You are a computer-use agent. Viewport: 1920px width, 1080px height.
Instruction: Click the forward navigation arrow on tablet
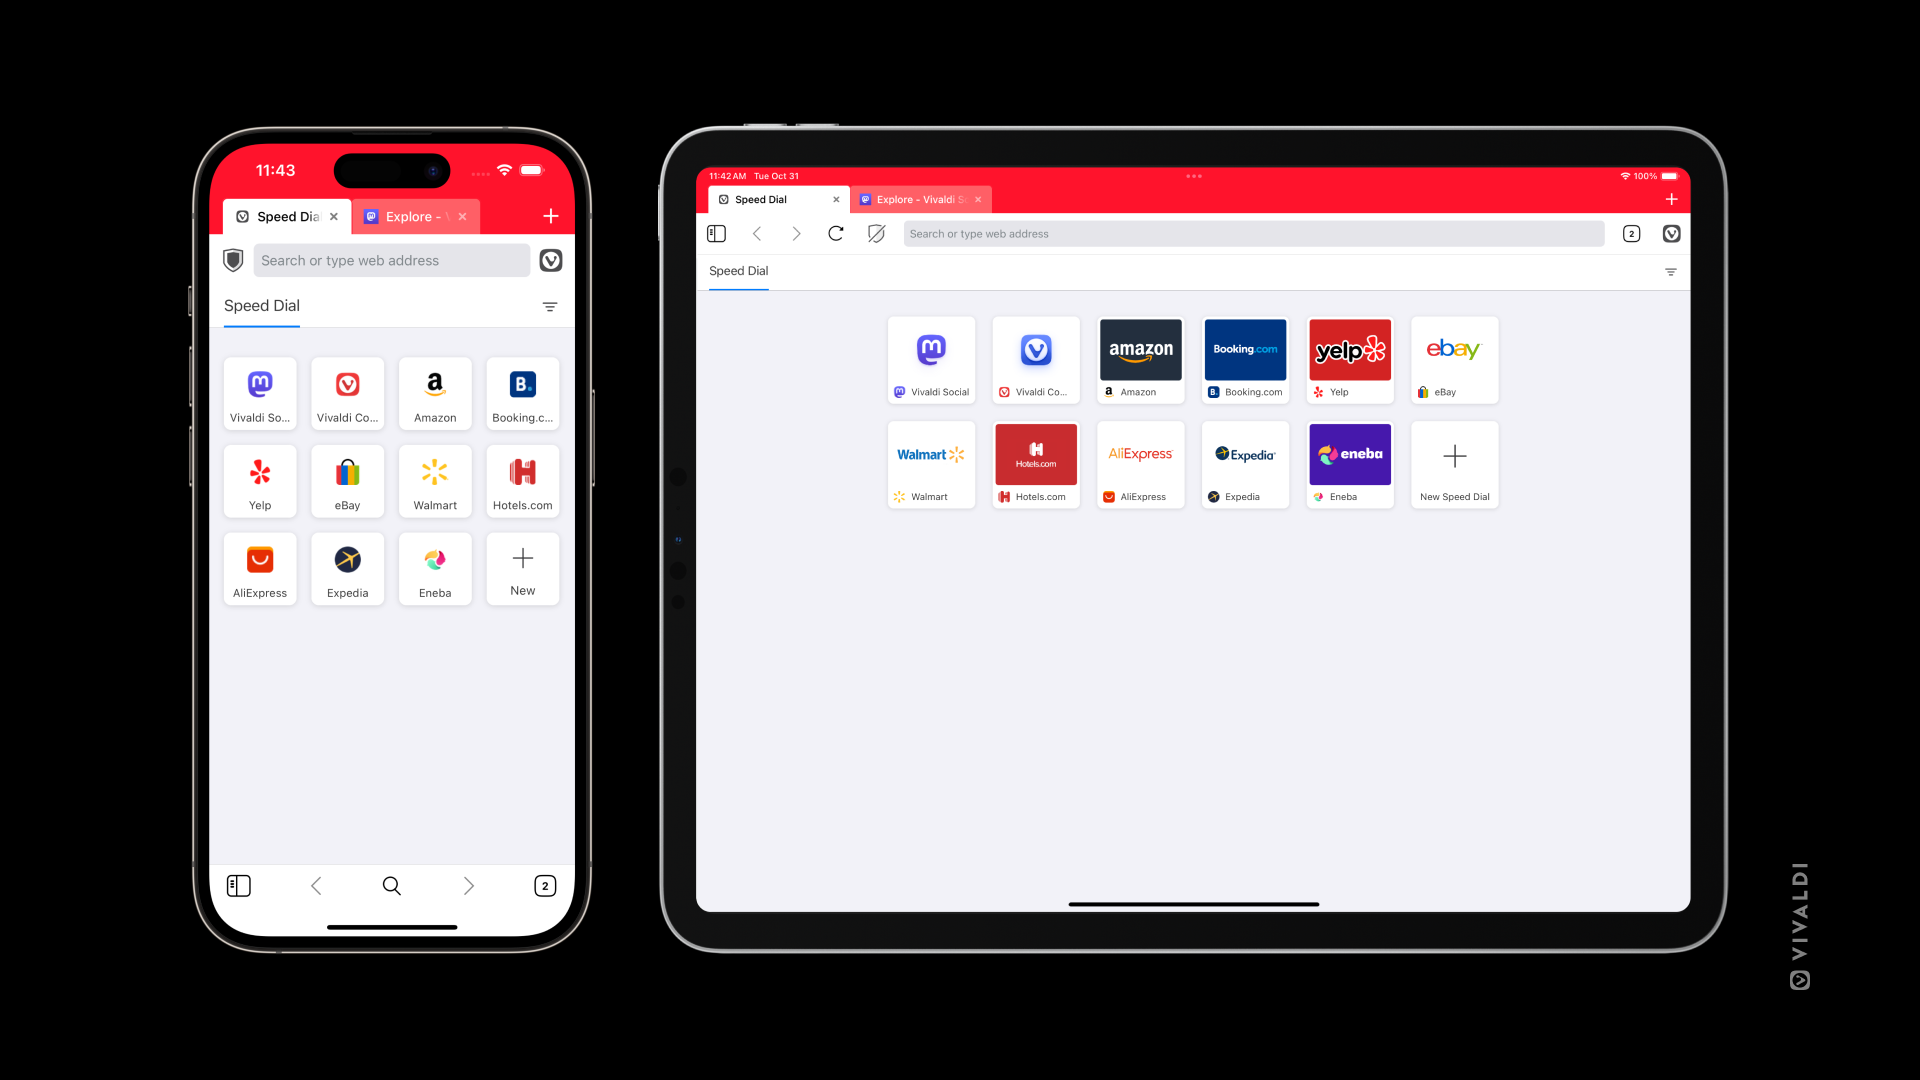pyautogui.click(x=796, y=233)
